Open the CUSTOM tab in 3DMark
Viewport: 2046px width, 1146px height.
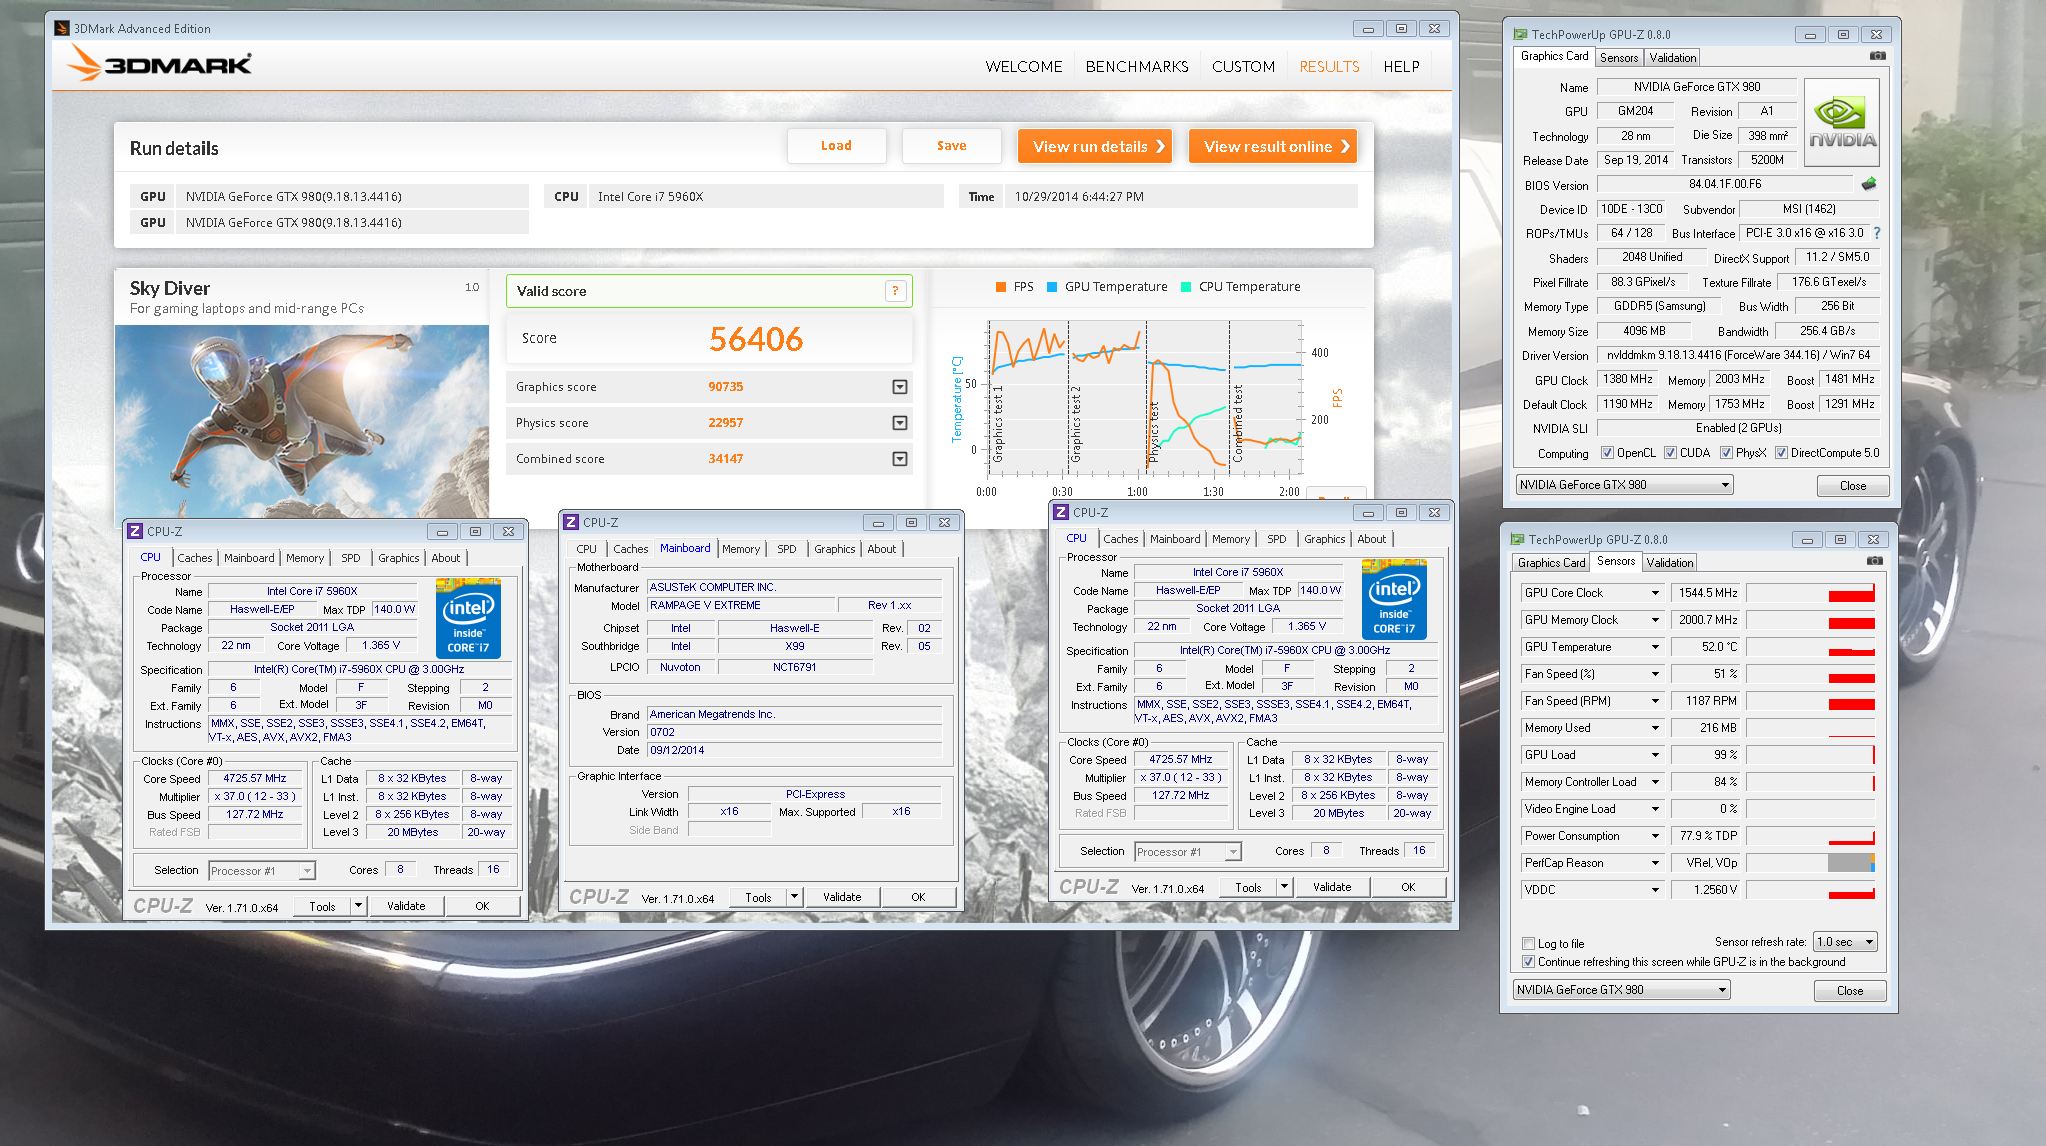tap(1243, 67)
